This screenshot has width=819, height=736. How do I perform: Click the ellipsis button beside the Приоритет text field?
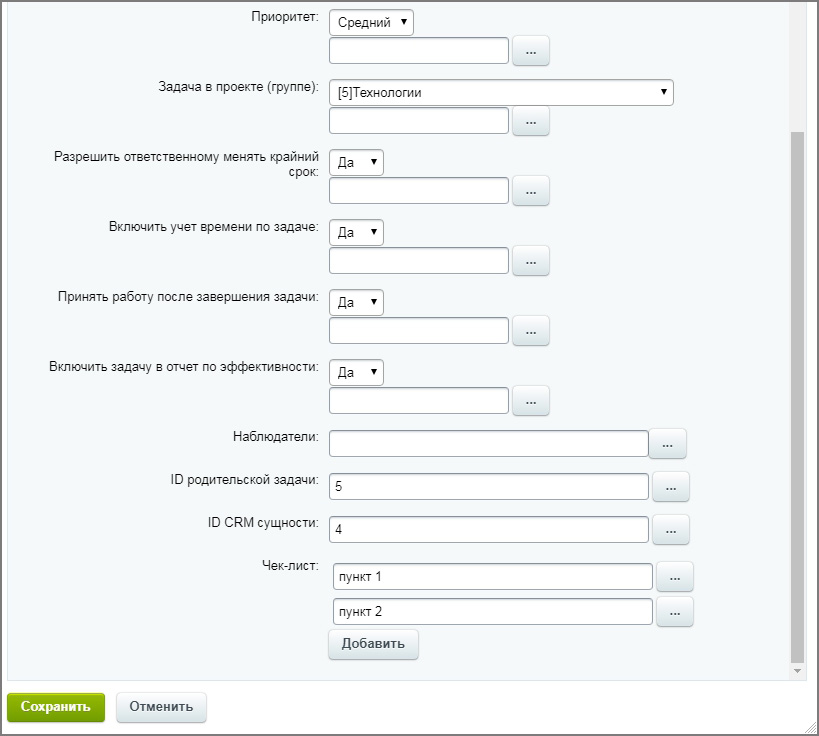coord(531,51)
